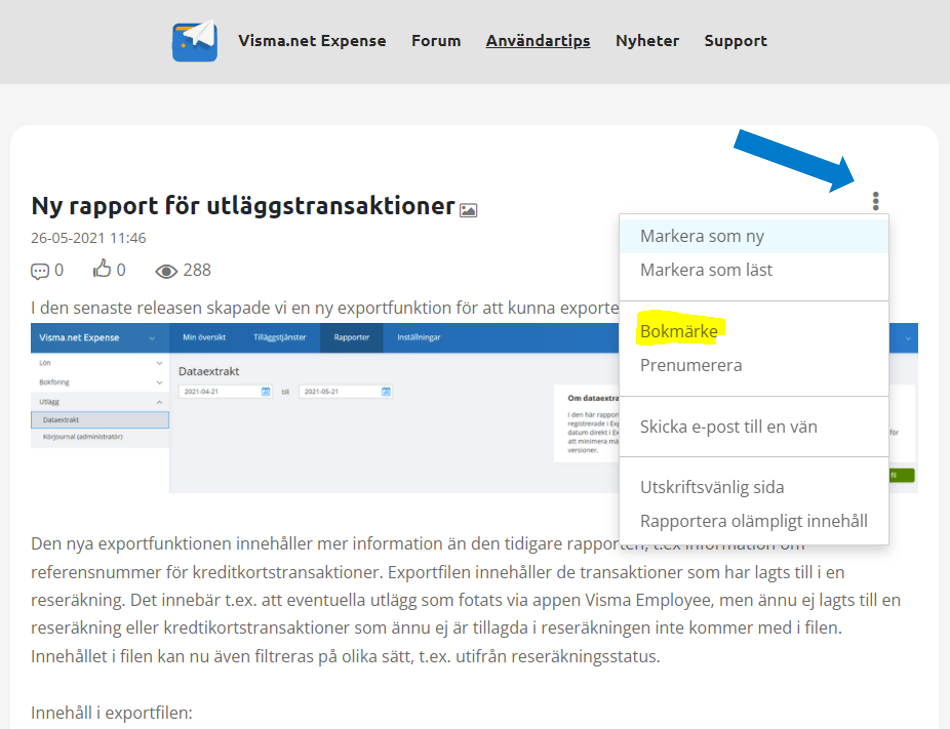
Task: Open the Support page
Action: click(x=736, y=41)
